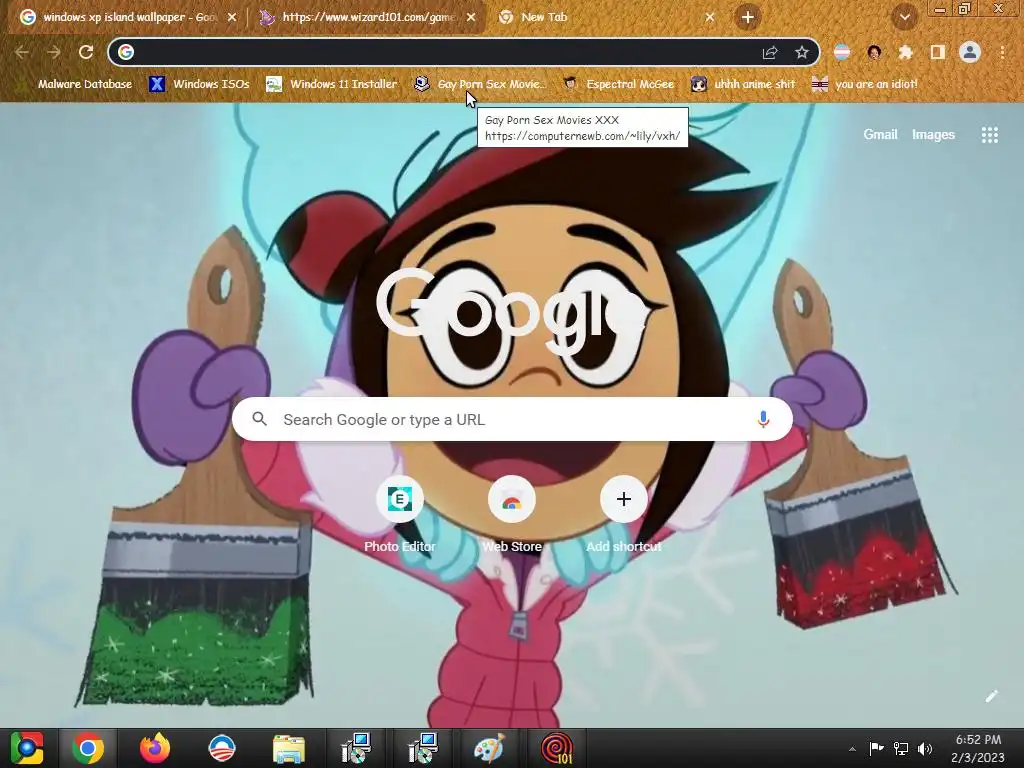Launch Firefox from the taskbar
The width and height of the screenshot is (1024, 768).
(155, 748)
